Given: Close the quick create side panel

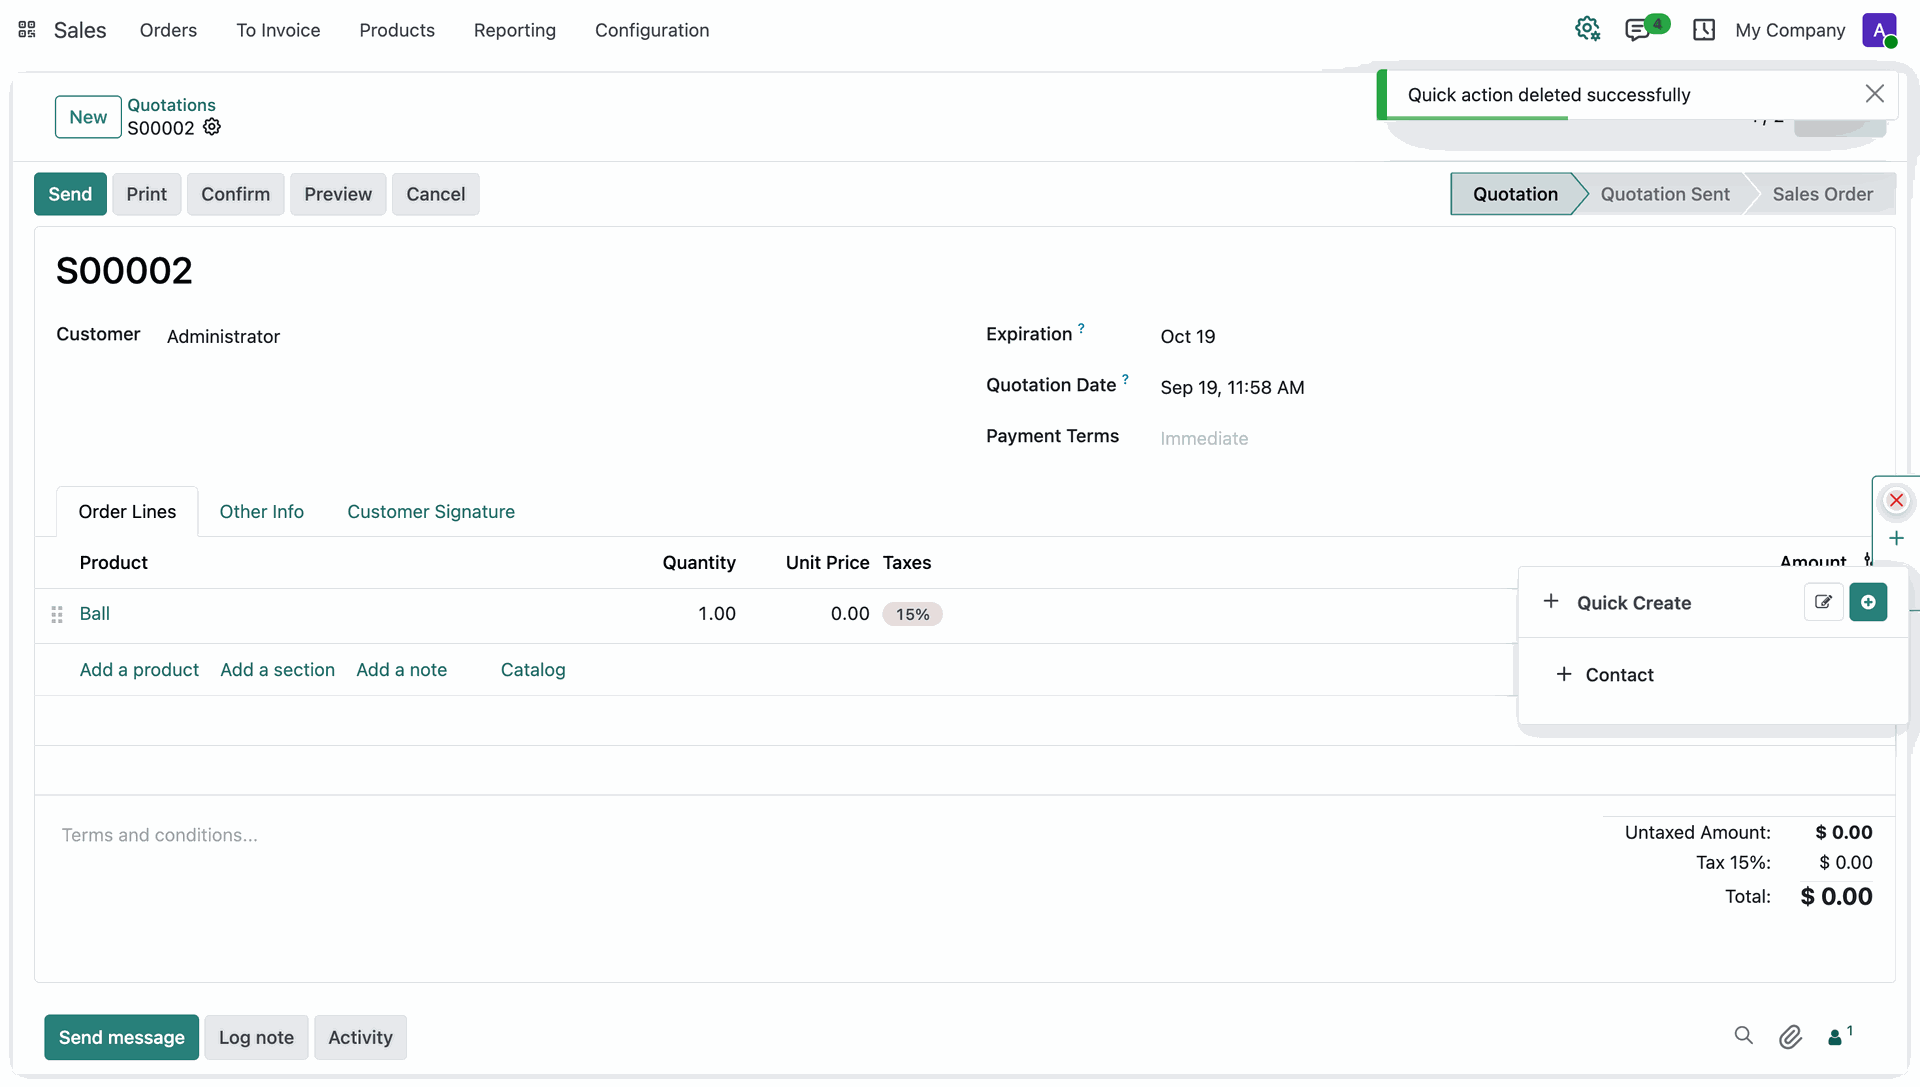Looking at the screenshot, I should pyautogui.click(x=1896, y=500).
